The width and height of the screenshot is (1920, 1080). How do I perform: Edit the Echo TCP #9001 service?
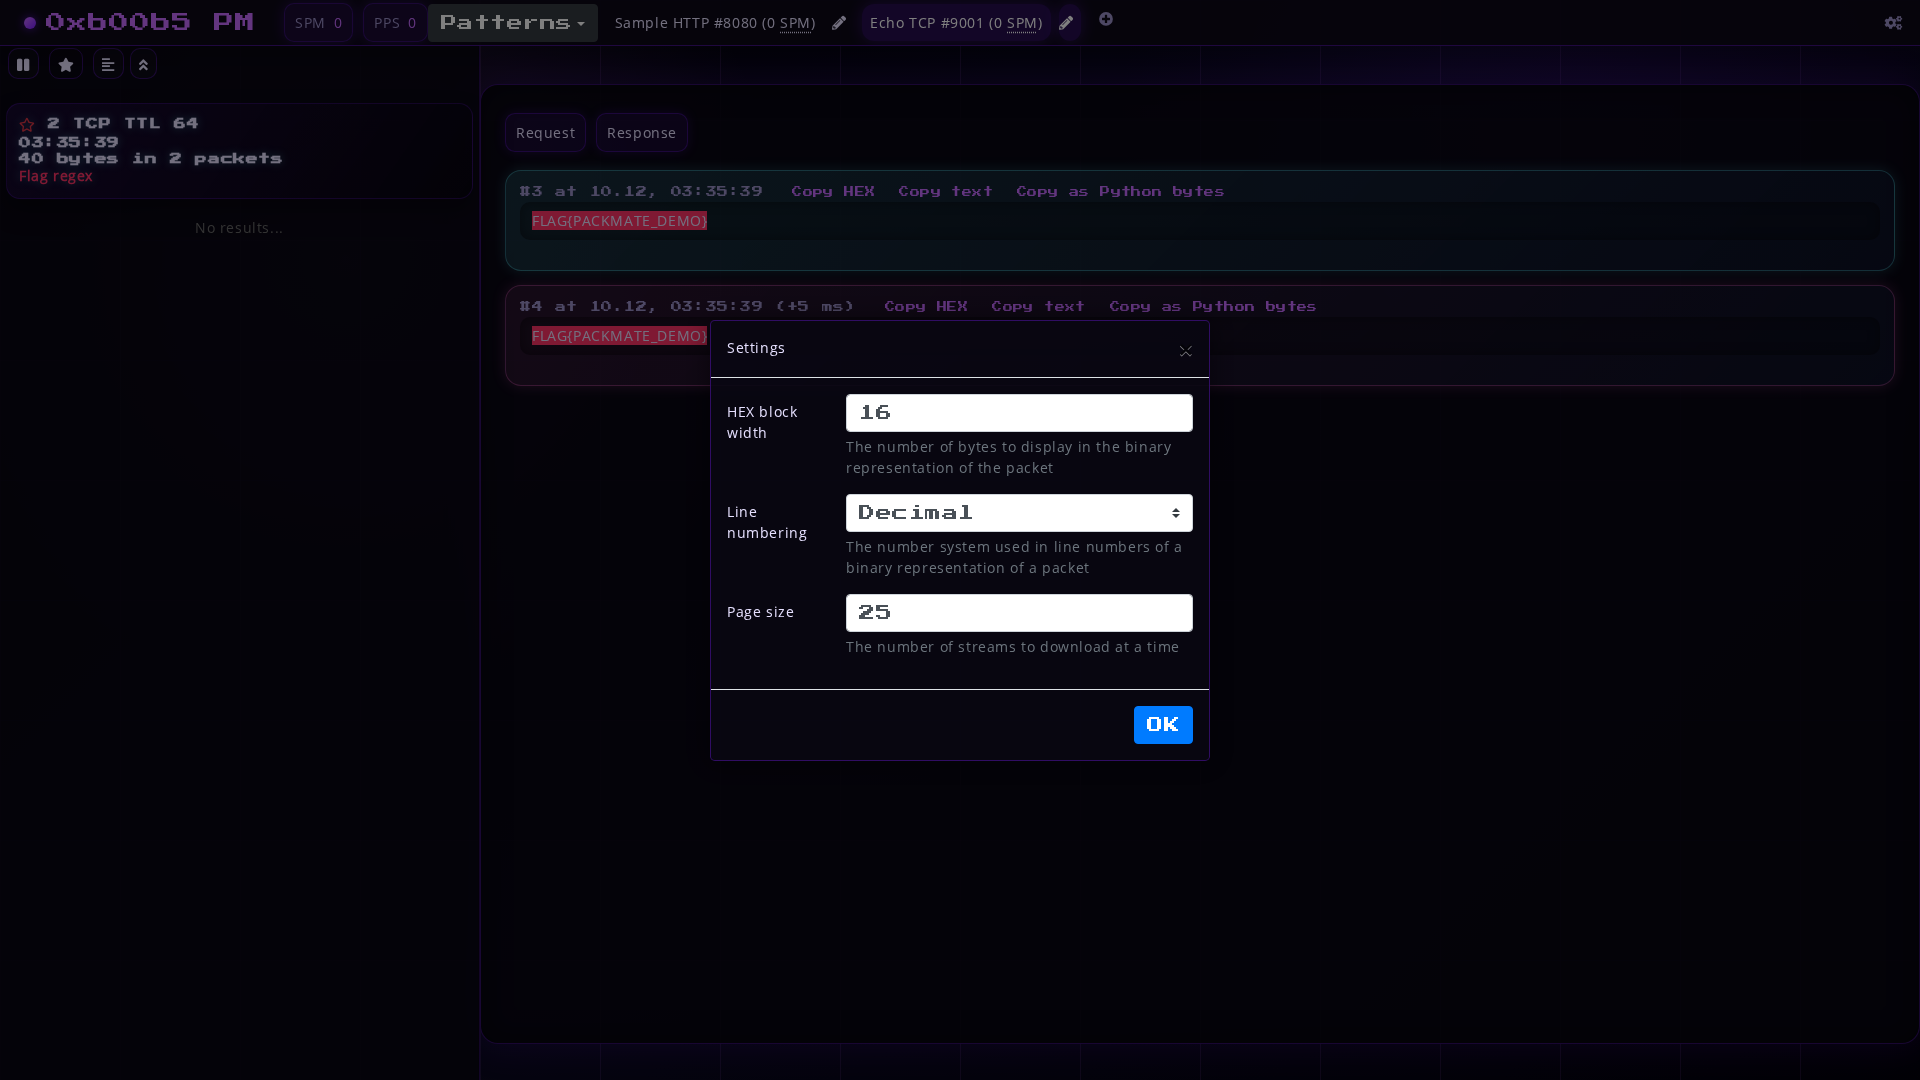(1066, 22)
